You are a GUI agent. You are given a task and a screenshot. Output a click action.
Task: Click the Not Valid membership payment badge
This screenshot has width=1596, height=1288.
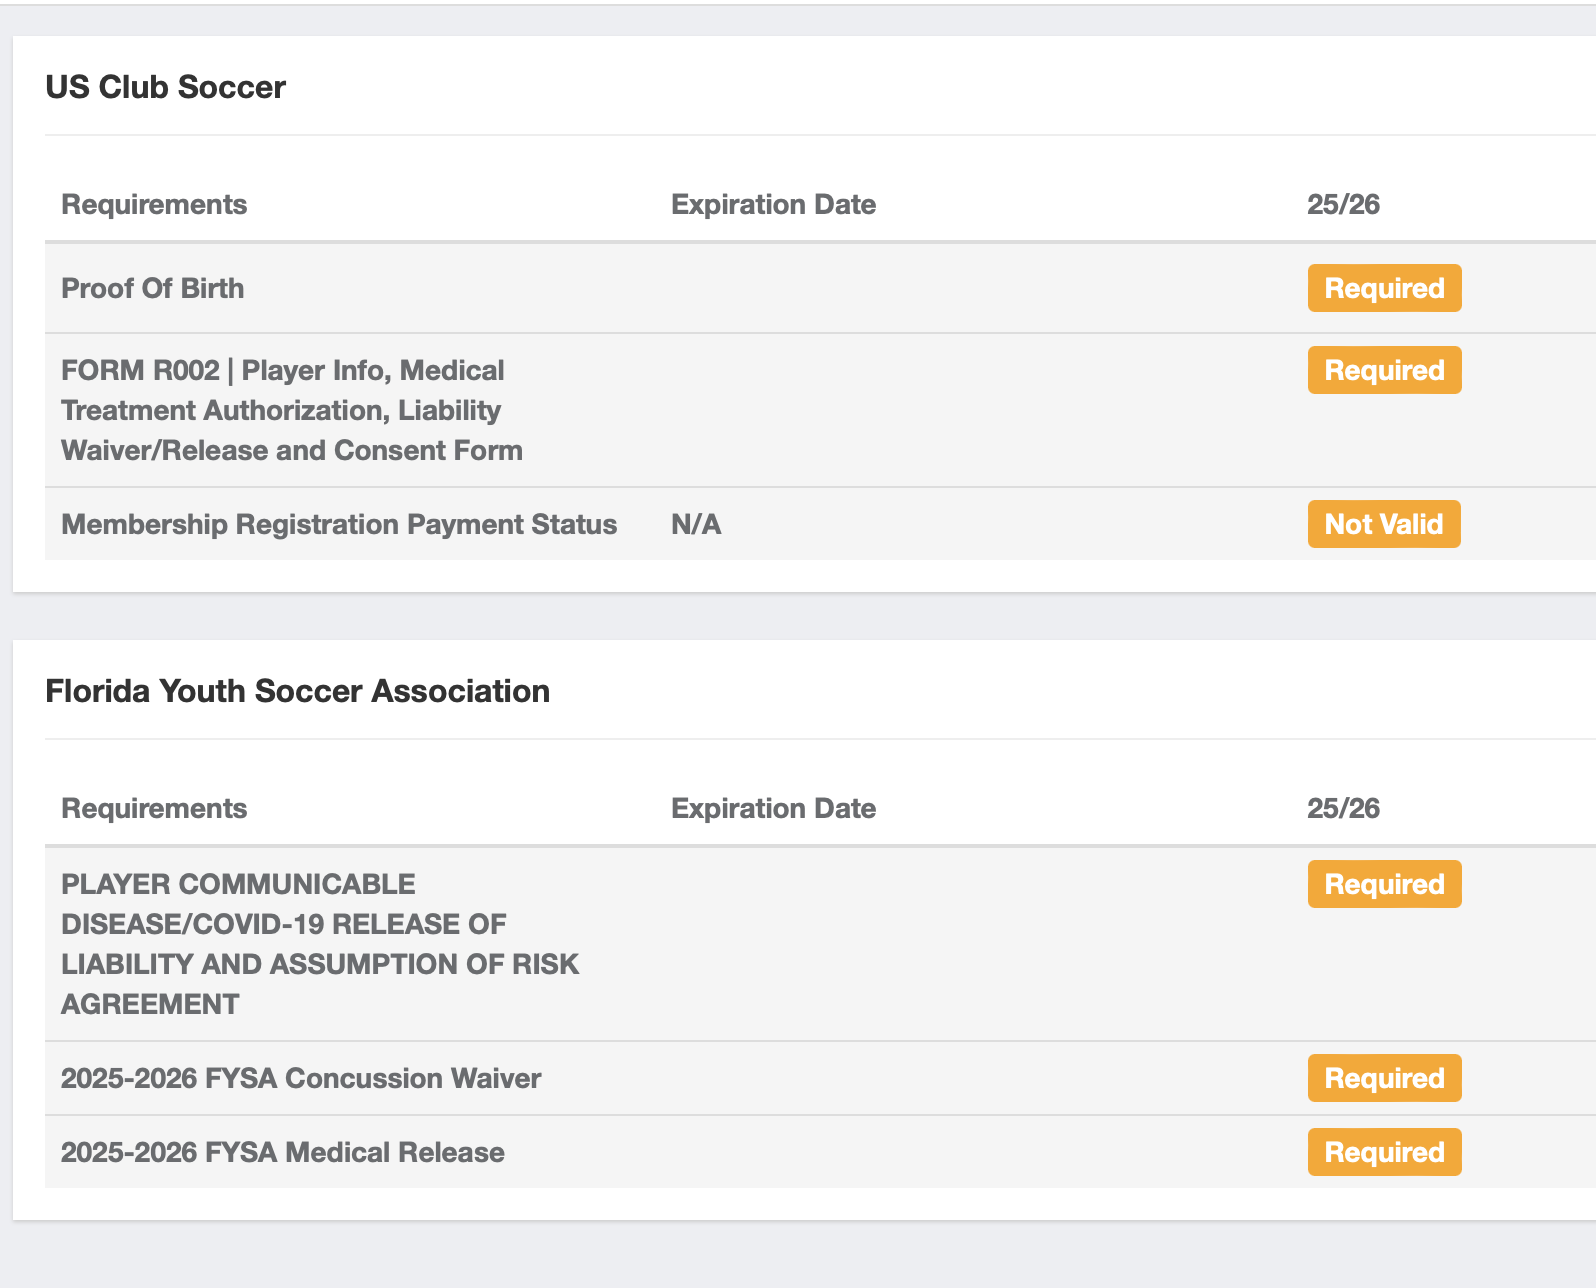pyautogui.click(x=1383, y=524)
